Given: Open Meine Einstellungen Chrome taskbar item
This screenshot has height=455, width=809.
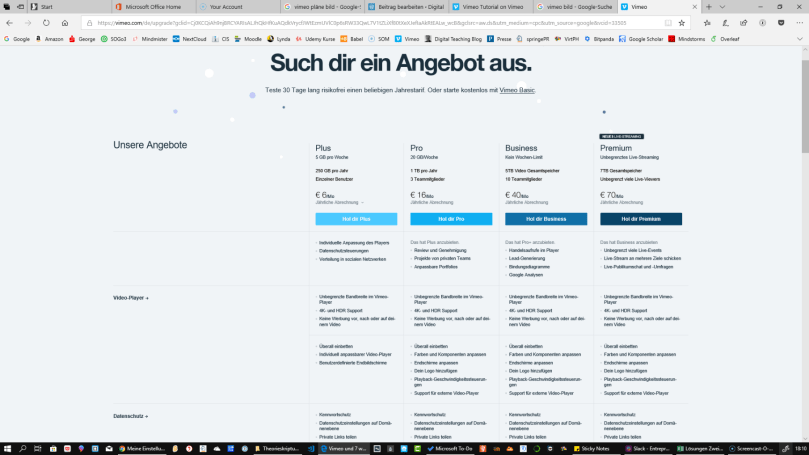Looking at the screenshot, I should pyautogui.click(x=142, y=449).
